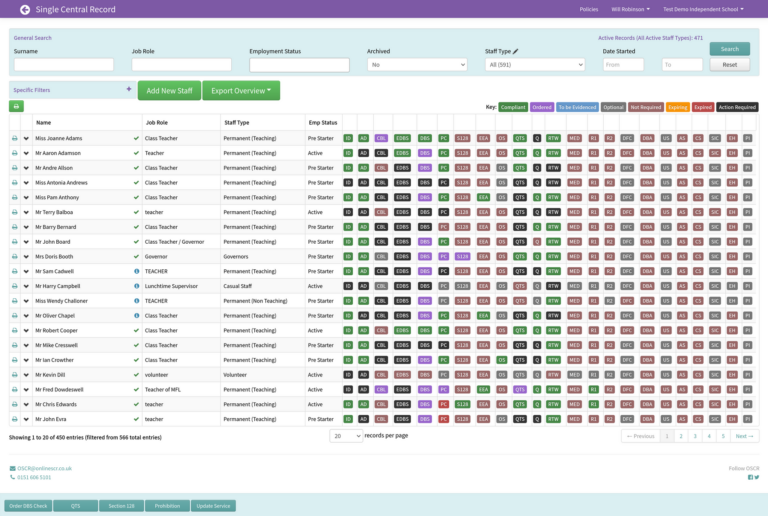Click the print icon for Miss Joanne Adams

click(x=15, y=138)
